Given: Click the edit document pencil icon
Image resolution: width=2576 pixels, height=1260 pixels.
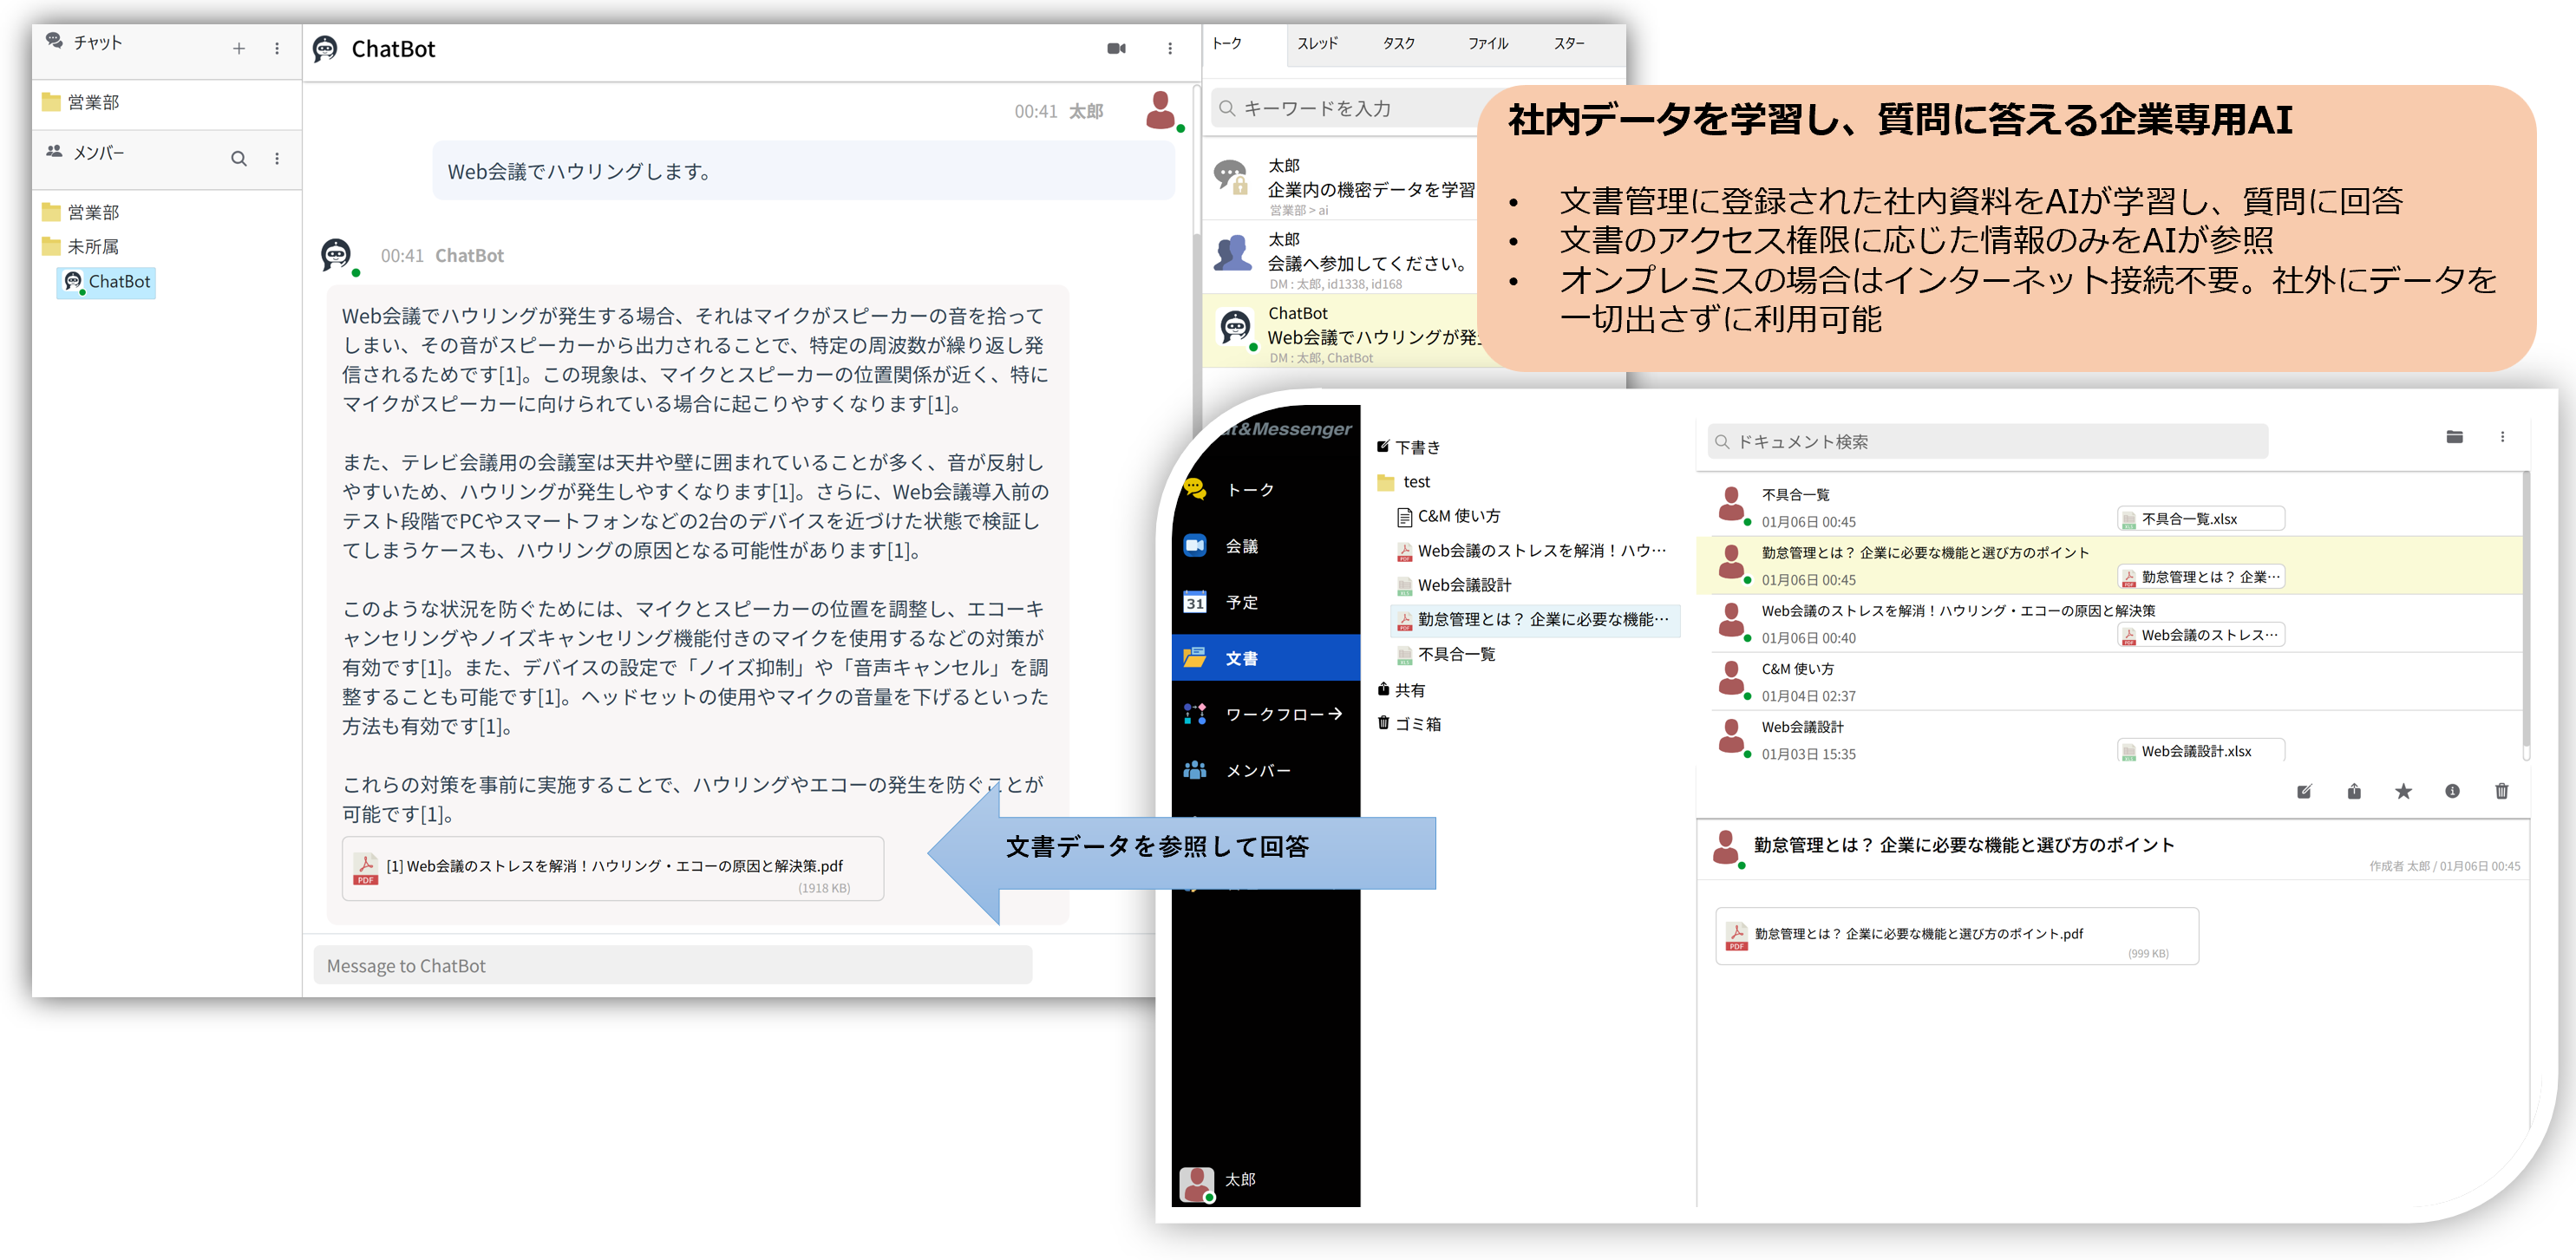Looking at the screenshot, I should click(x=2304, y=791).
